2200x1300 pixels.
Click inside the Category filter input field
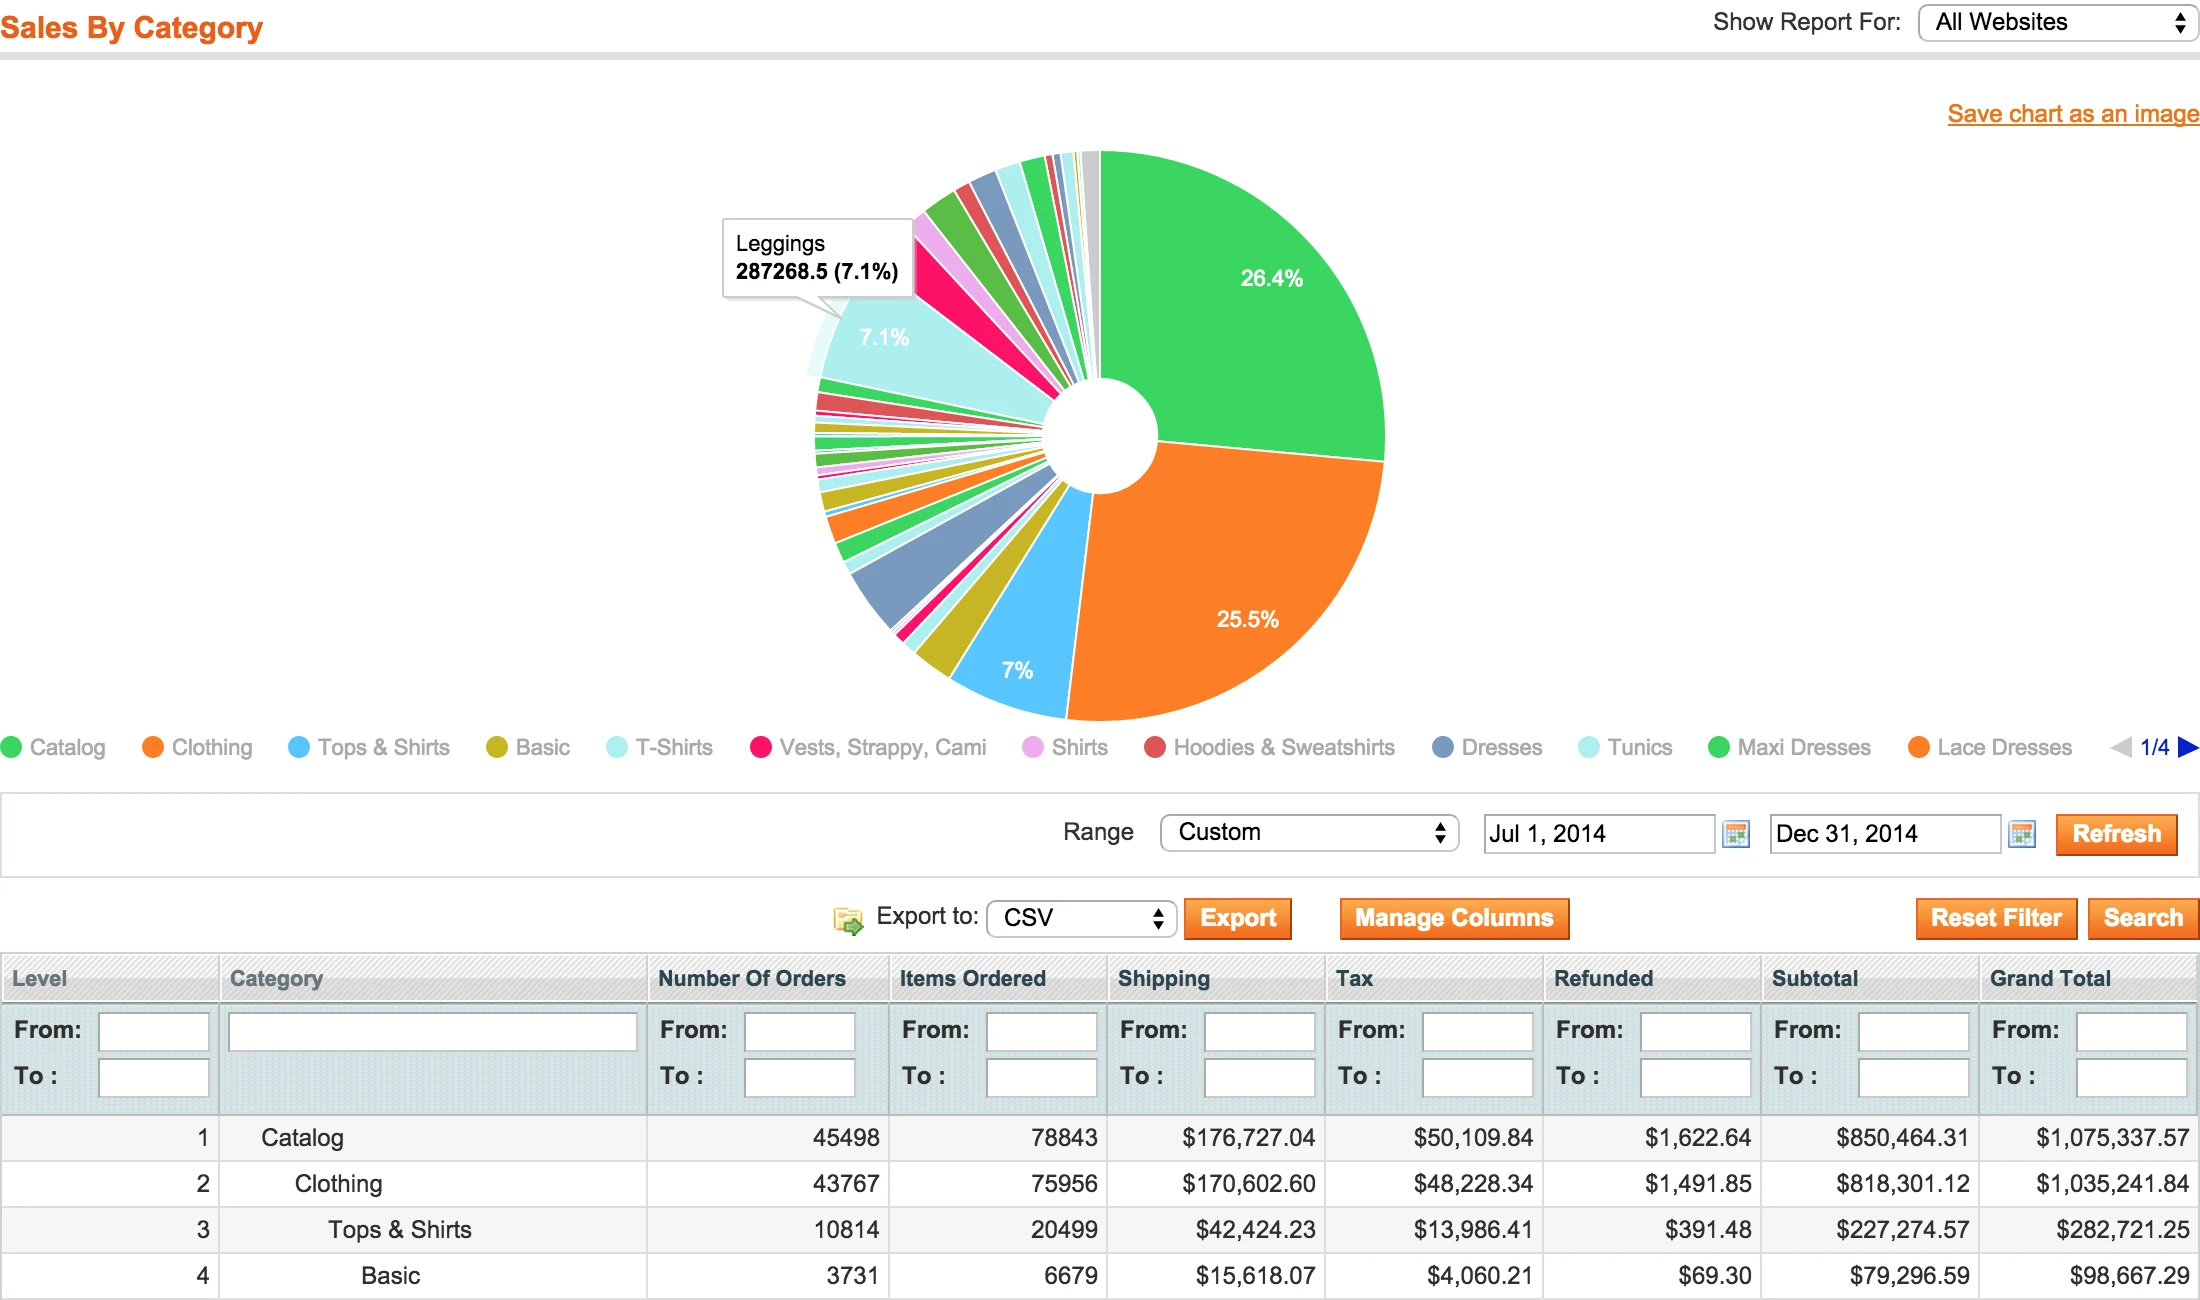pyautogui.click(x=432, y=1031)
